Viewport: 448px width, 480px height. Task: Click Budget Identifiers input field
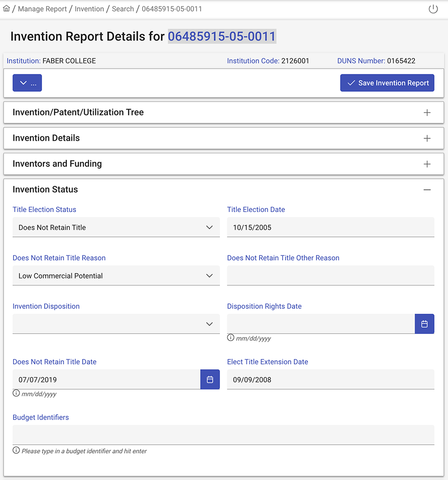pyautogui.click(x=223, y=435)
